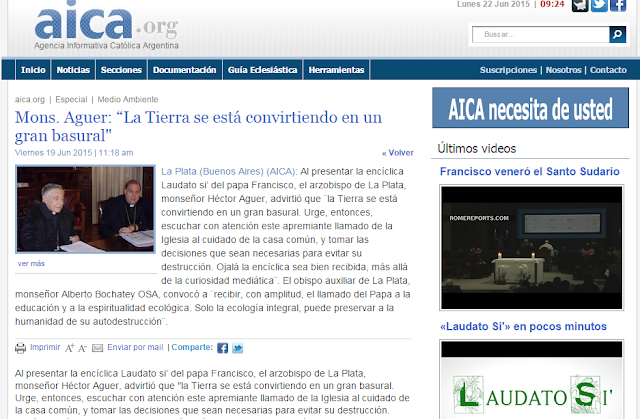Click aica.org breadcrumb link
640x419 pixels.
tap(30, 99)
